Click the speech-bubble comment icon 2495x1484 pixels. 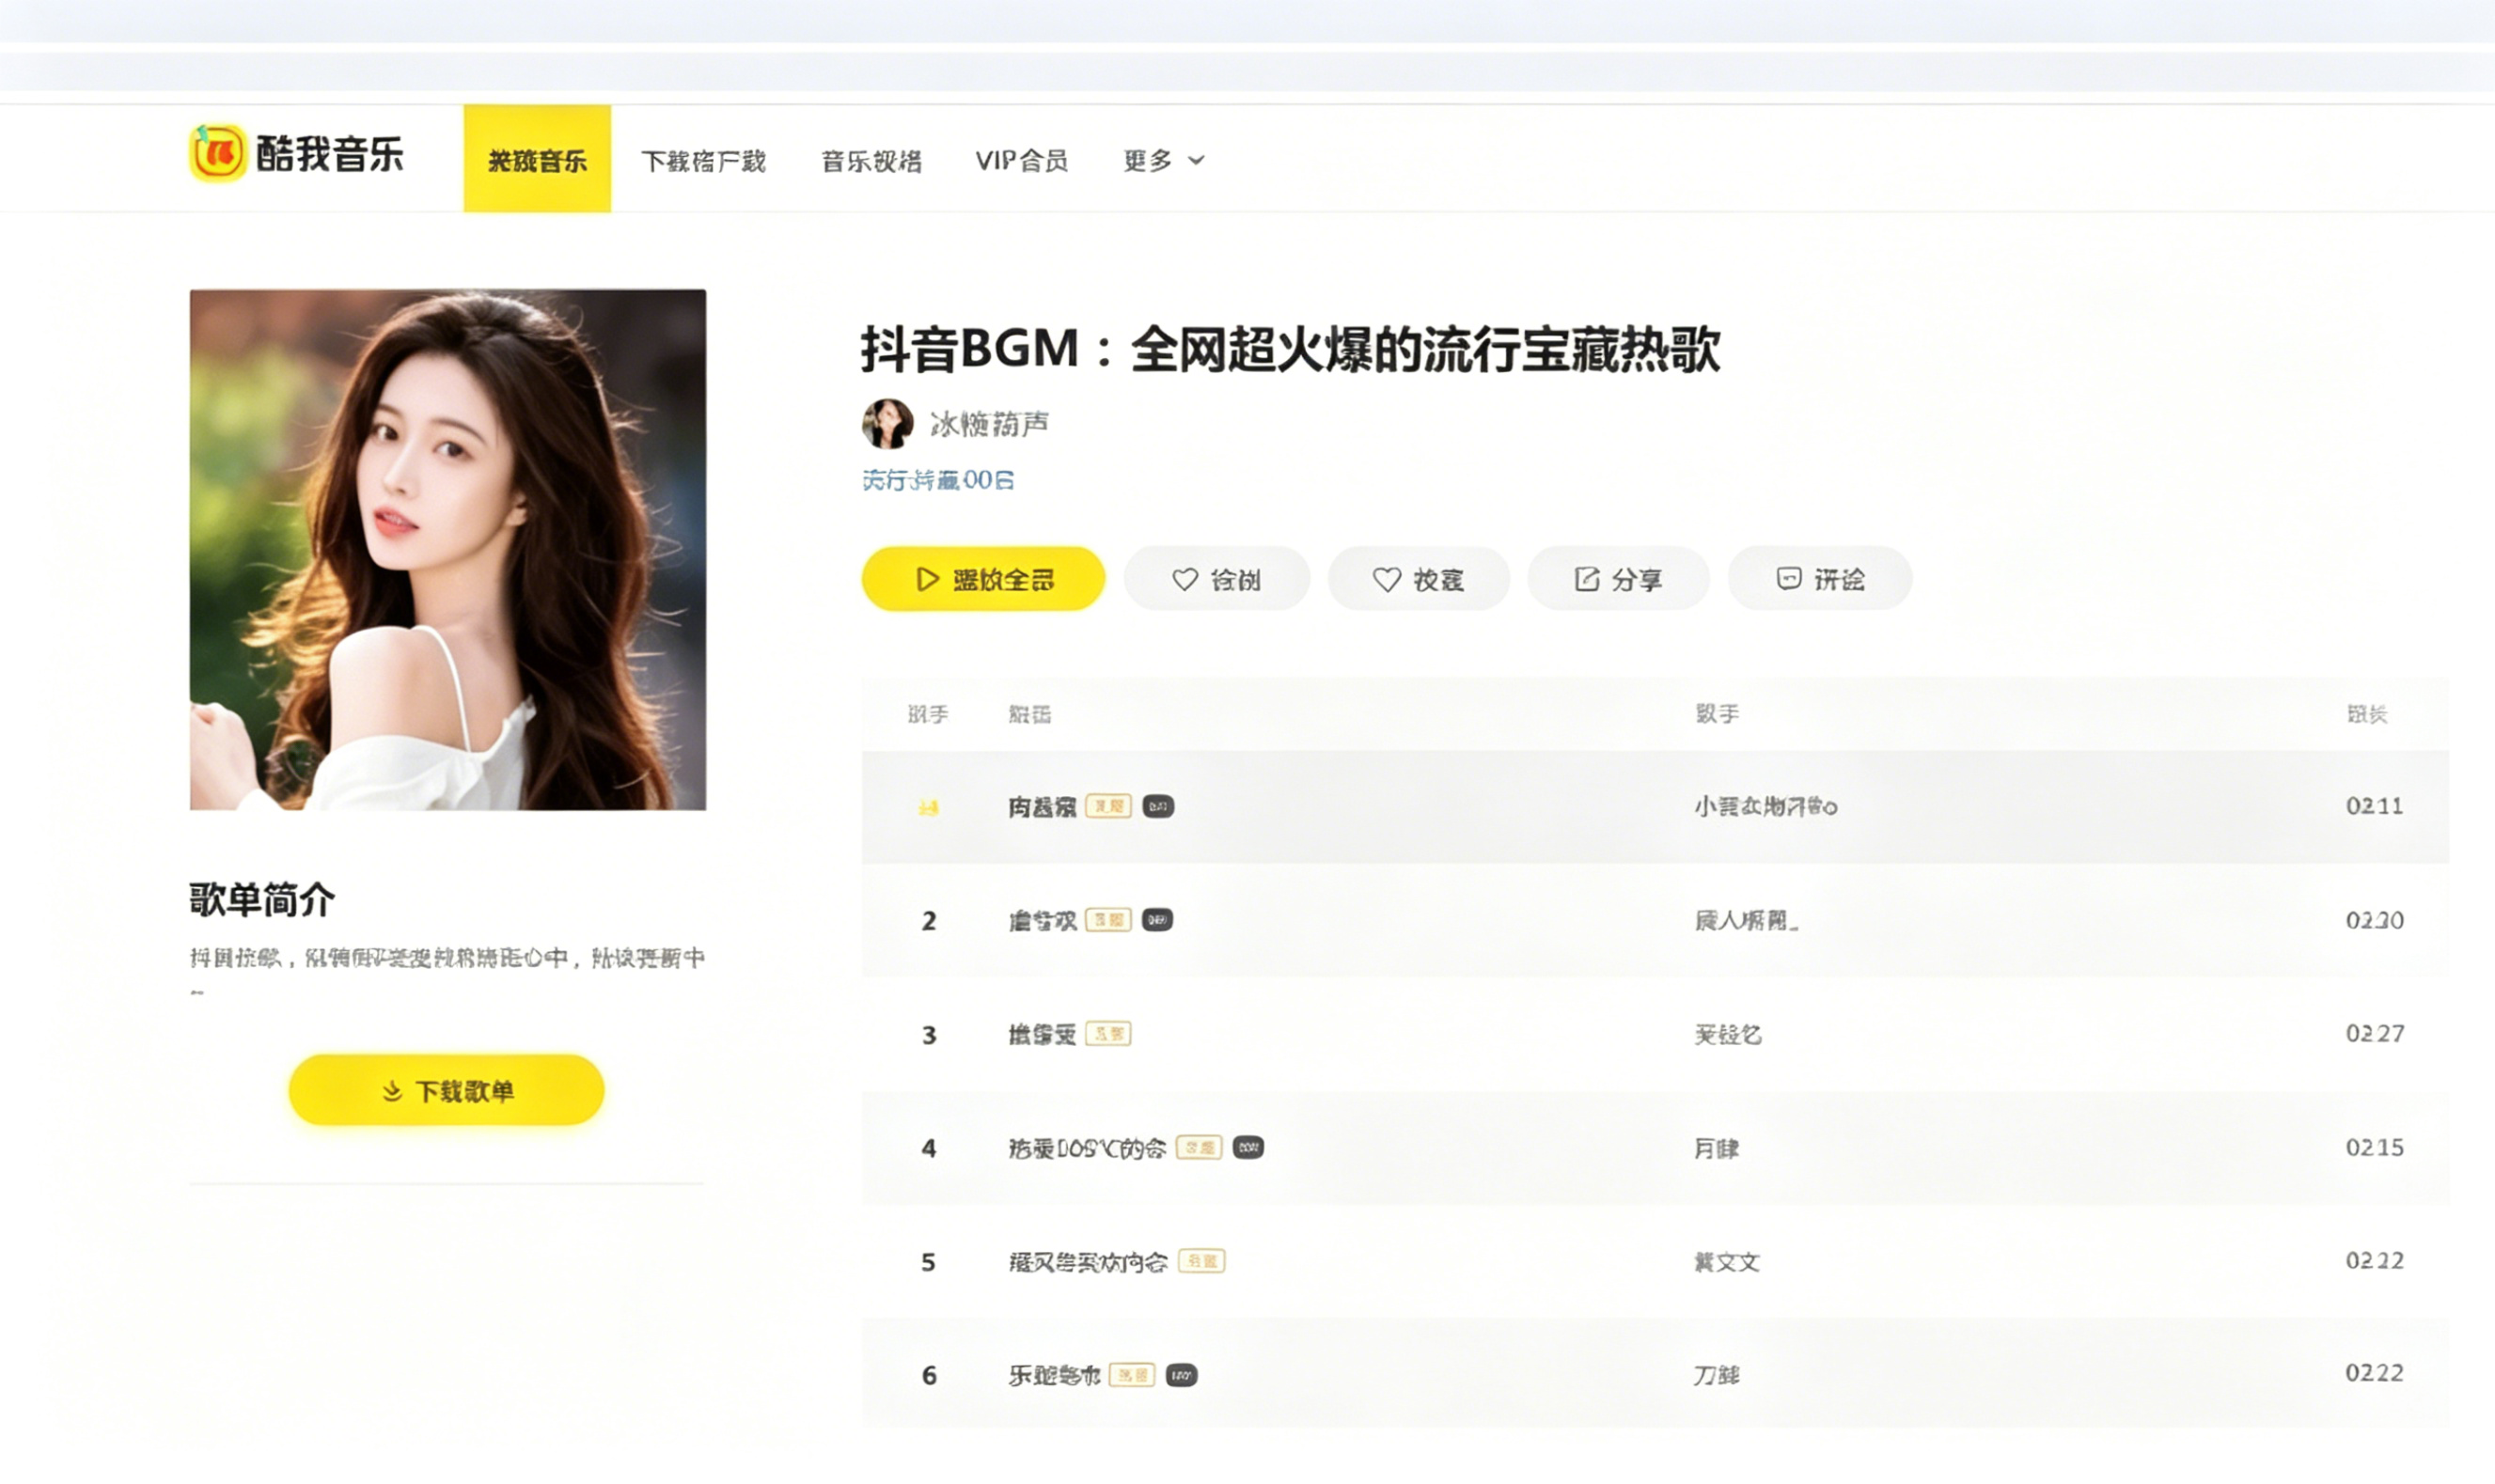[x=1789, y=578]
